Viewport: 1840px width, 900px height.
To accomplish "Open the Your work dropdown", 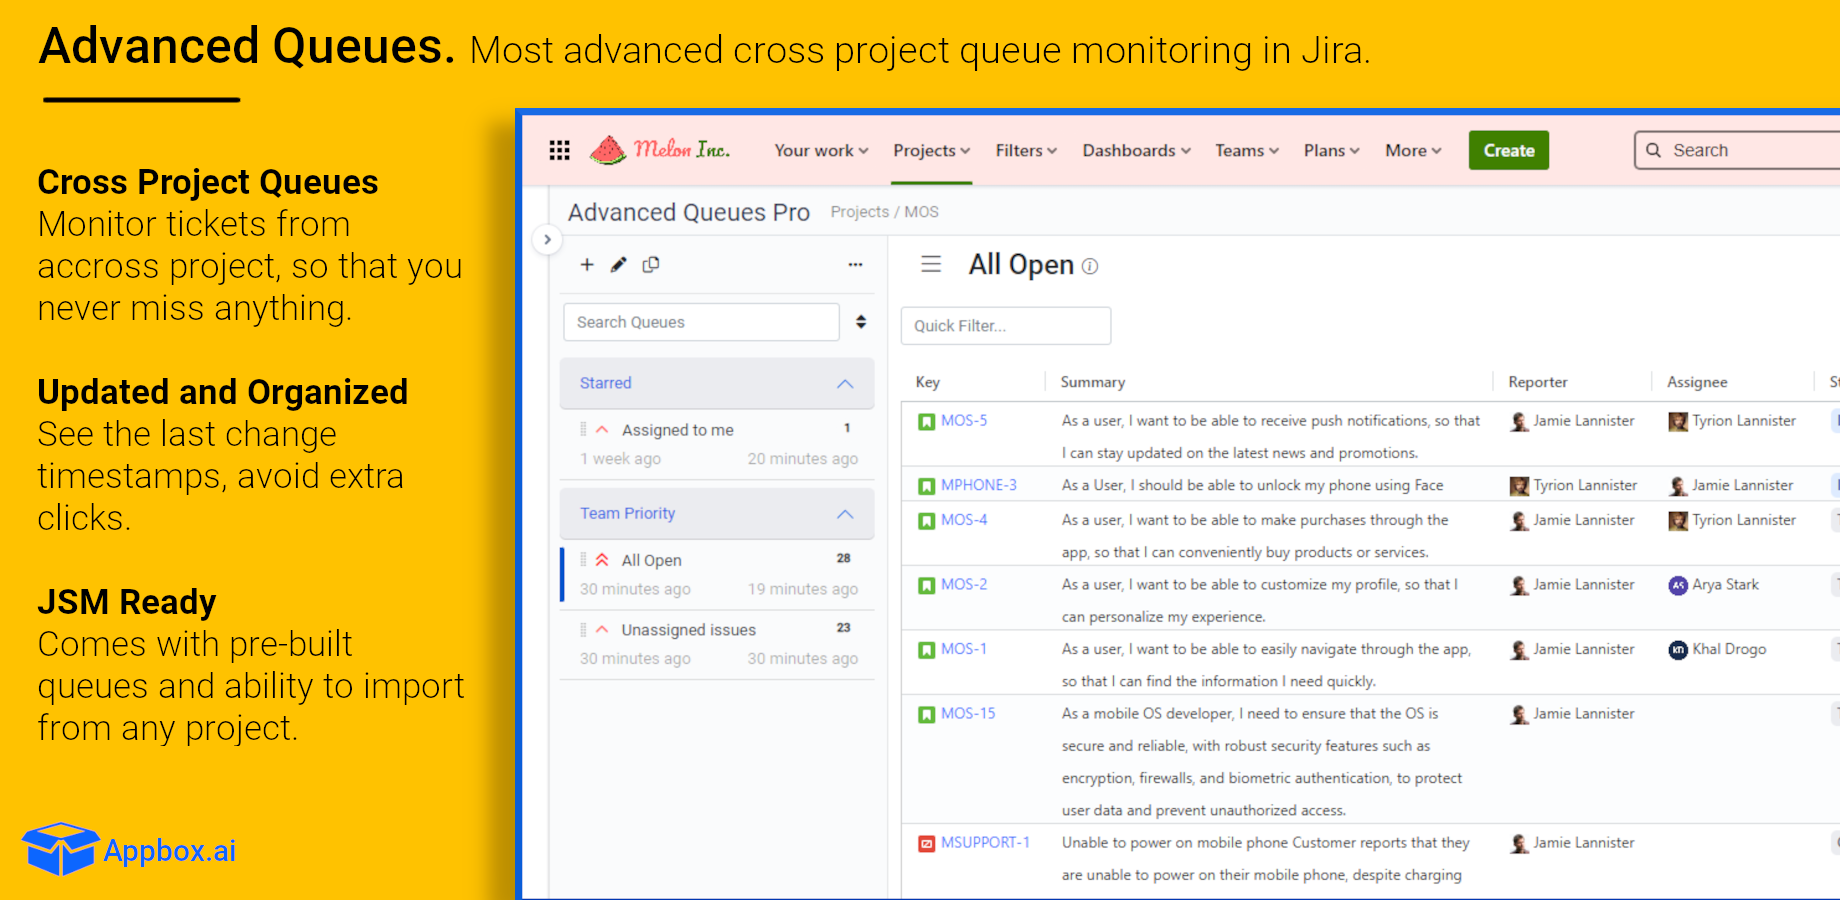I will click(x=821, y=150).
